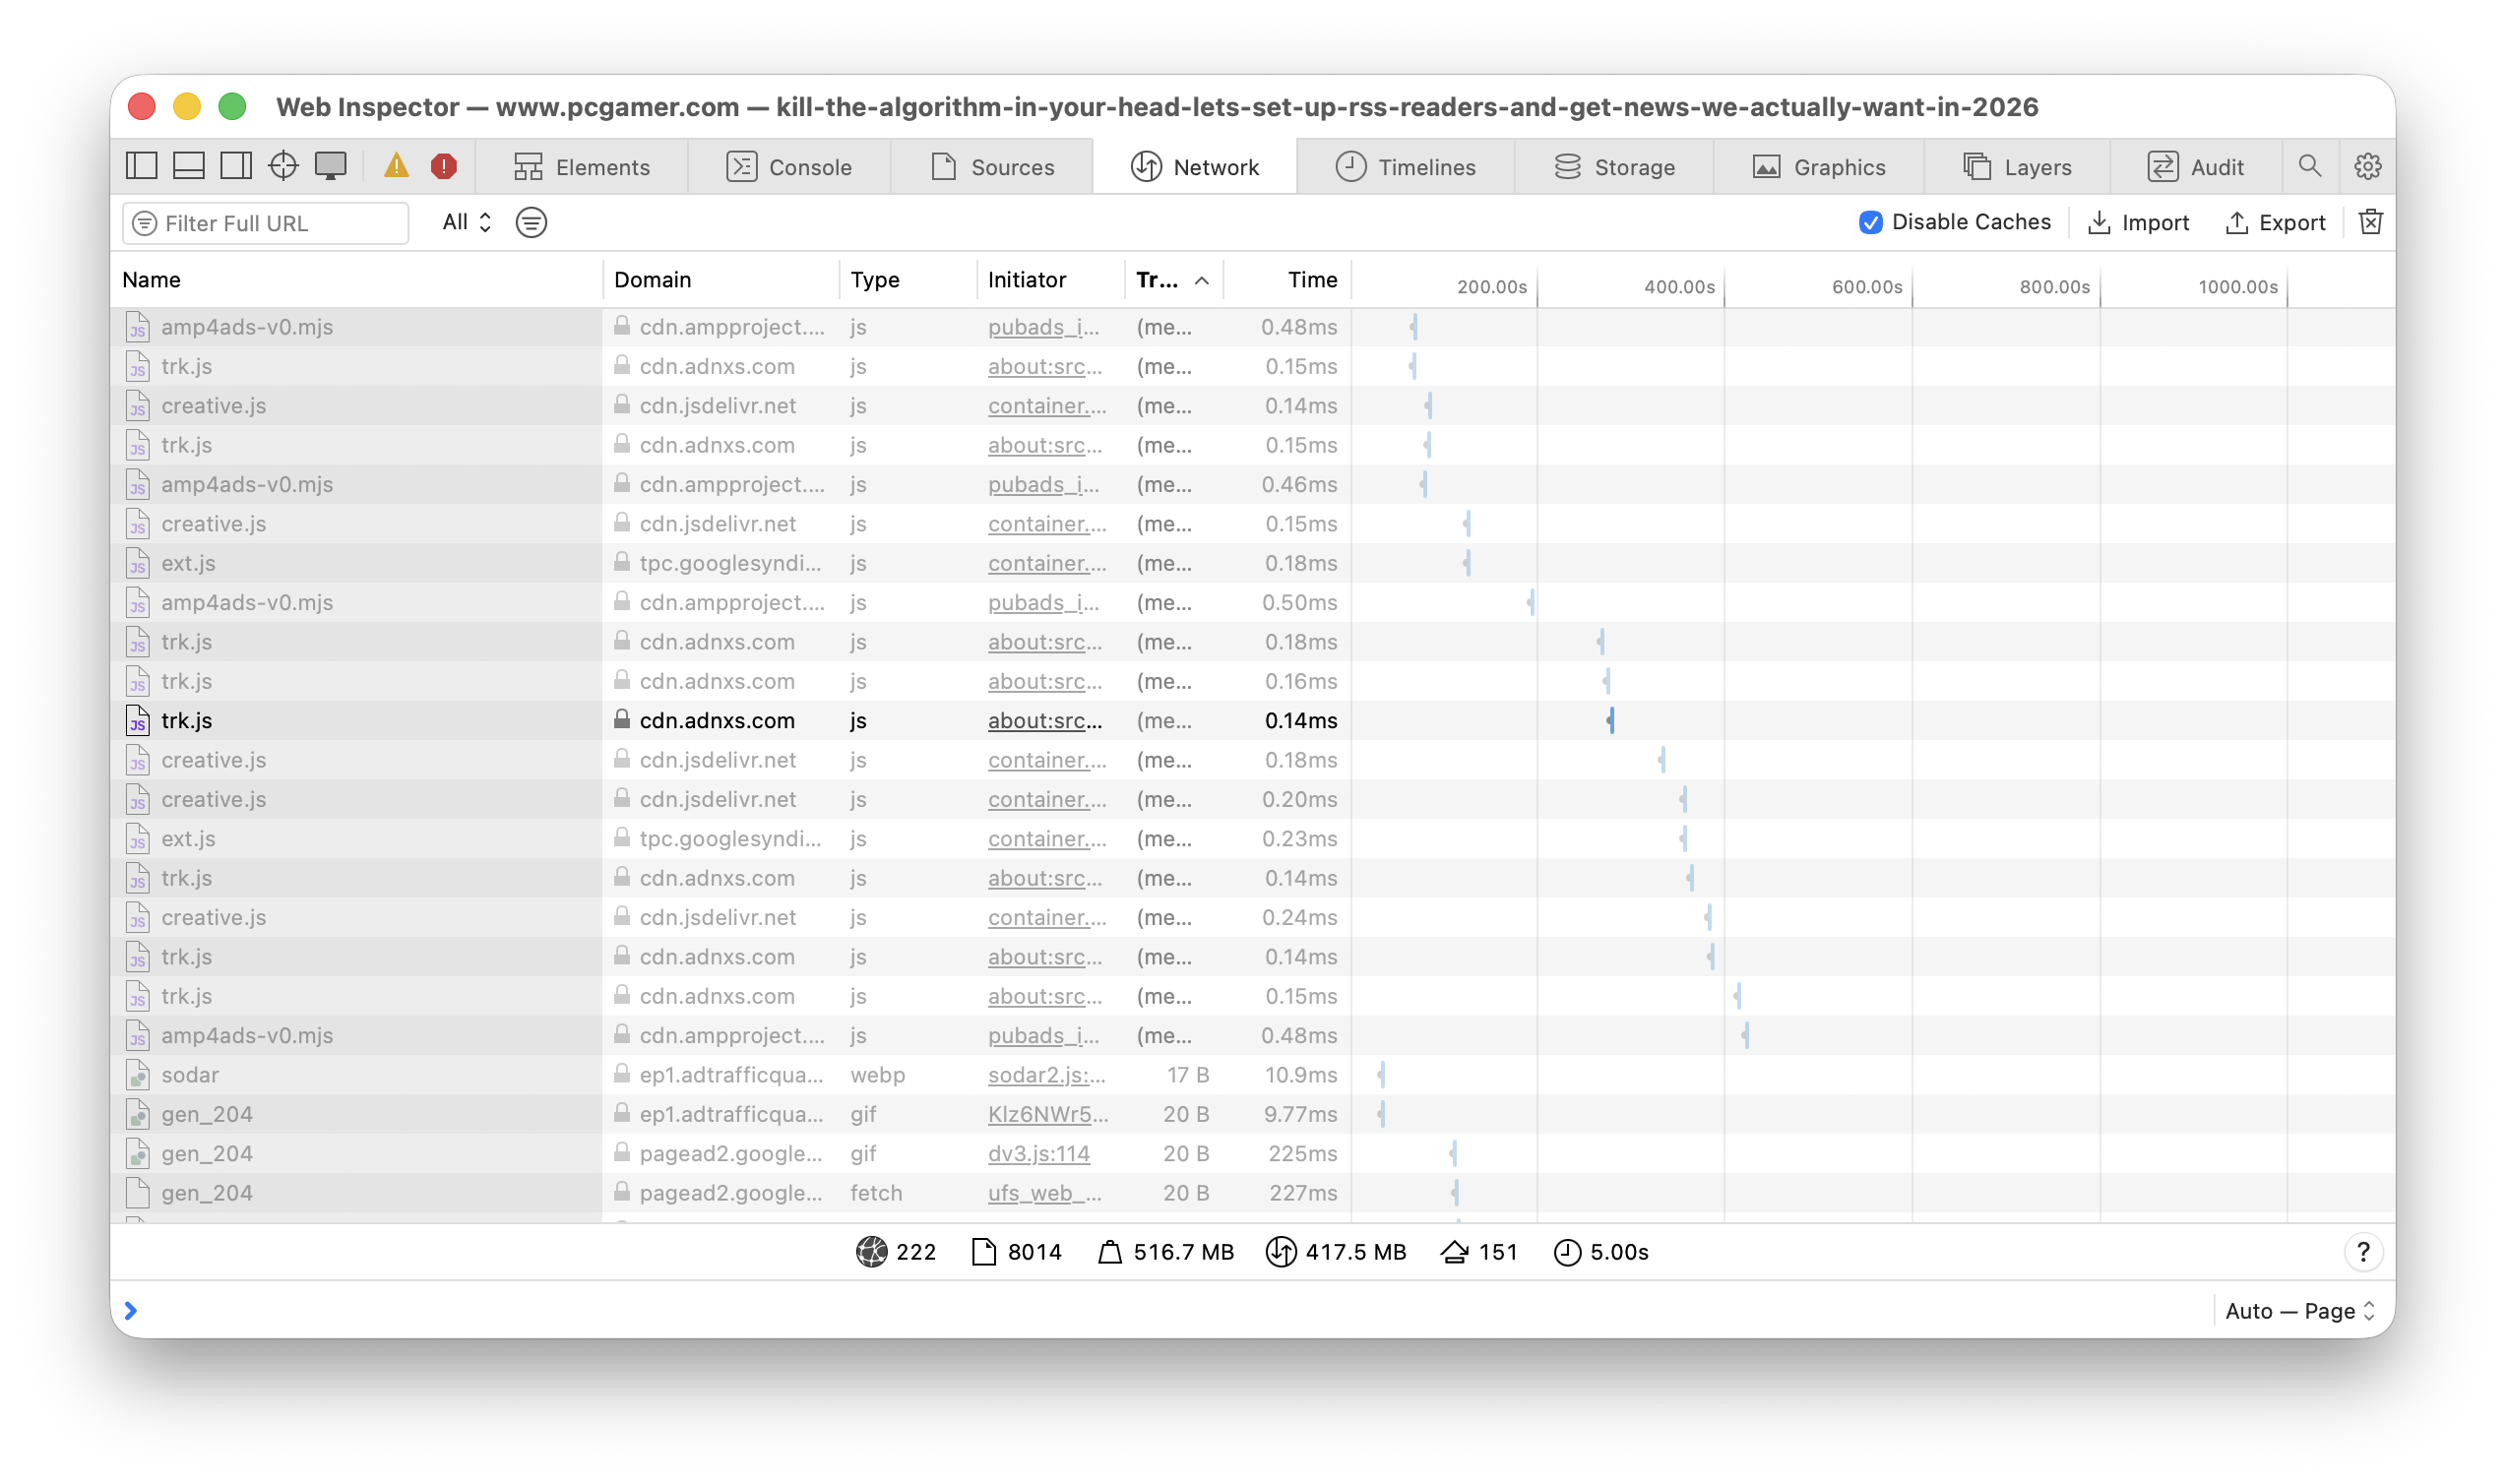This screenshot has height=1484, width=2506.
Task: Click the red error badge in the toolbar
Action: point(442,166)
